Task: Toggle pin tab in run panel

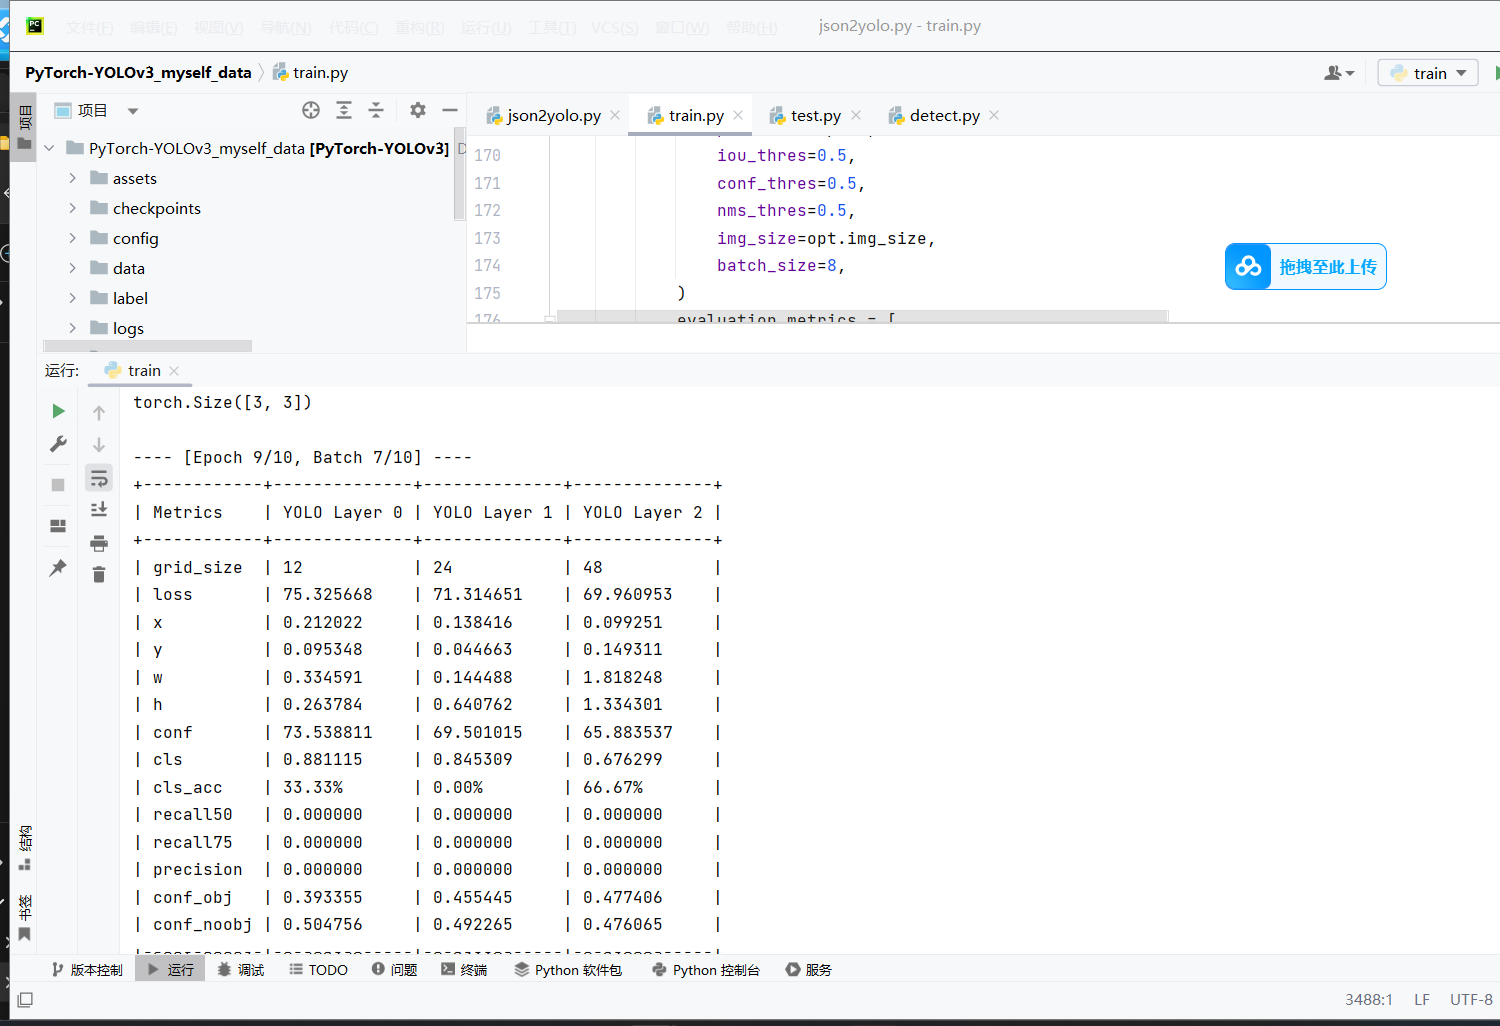Action: coord(58,568)
